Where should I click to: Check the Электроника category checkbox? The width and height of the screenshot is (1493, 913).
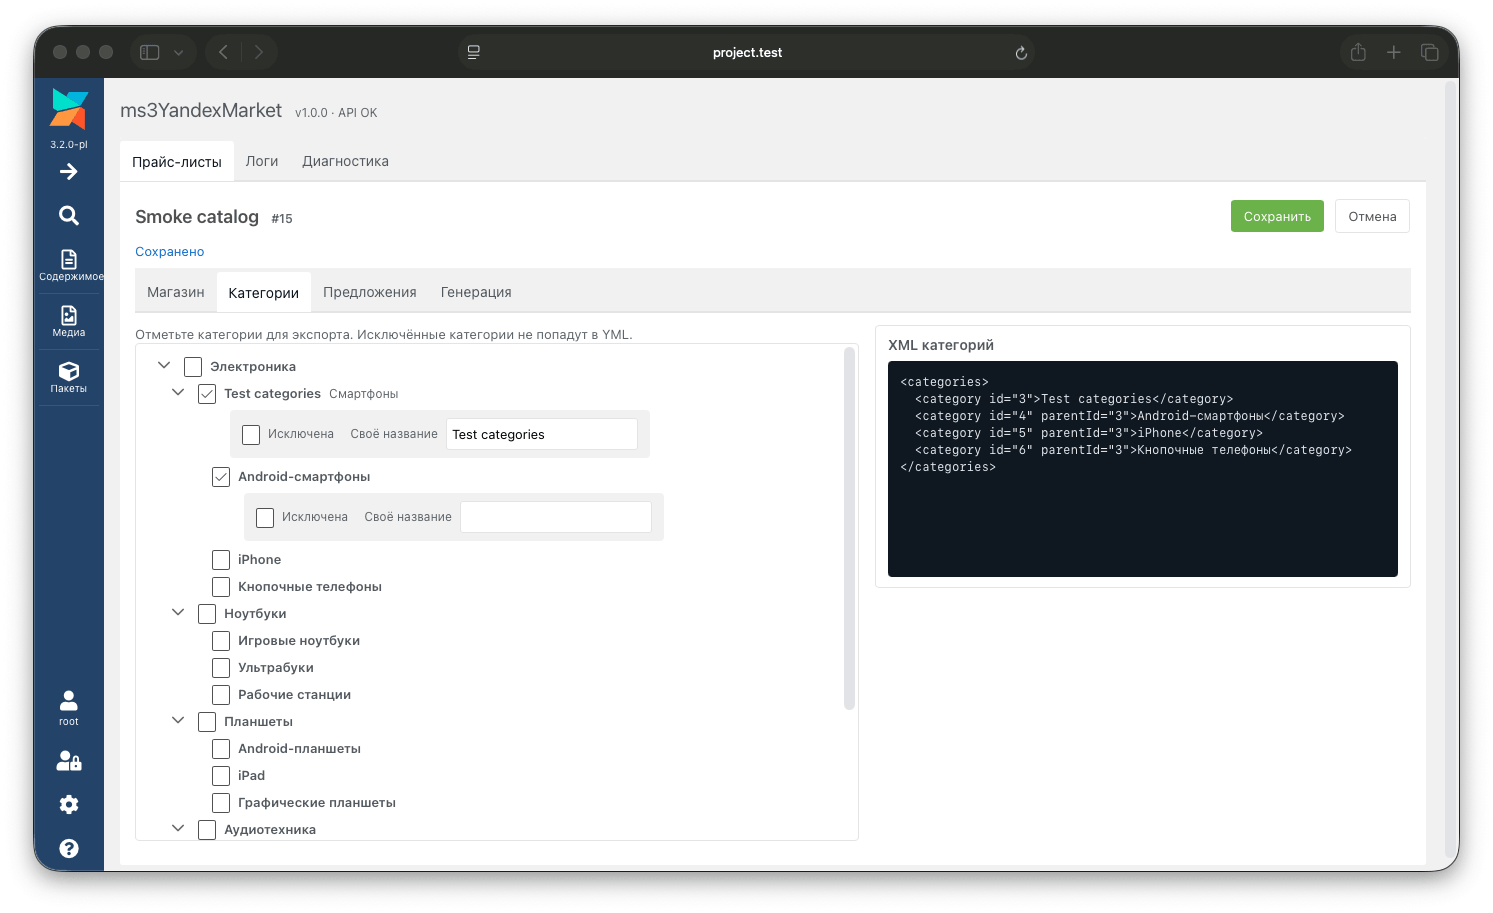(x=193, y=367)
